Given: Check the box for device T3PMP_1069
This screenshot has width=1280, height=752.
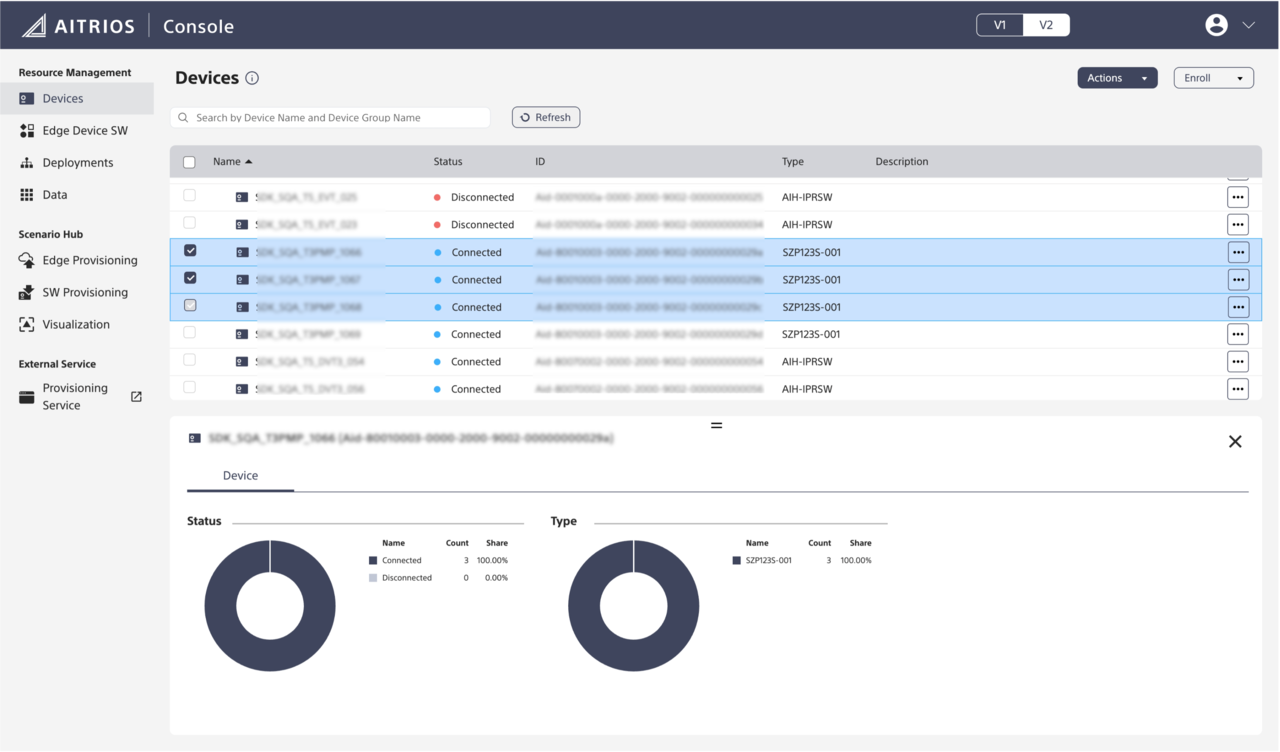Looking at the screenshot, I should (x=190, y=333).
